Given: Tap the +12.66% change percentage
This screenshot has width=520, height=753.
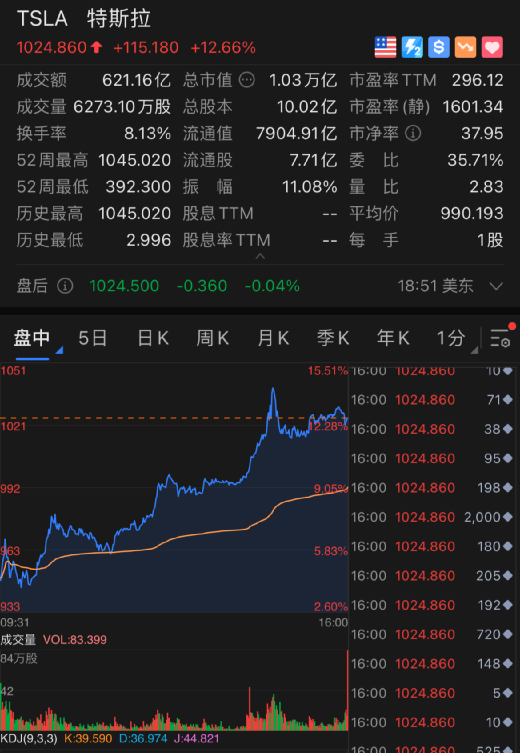Looking at the screenshot, I should [223, 48].
